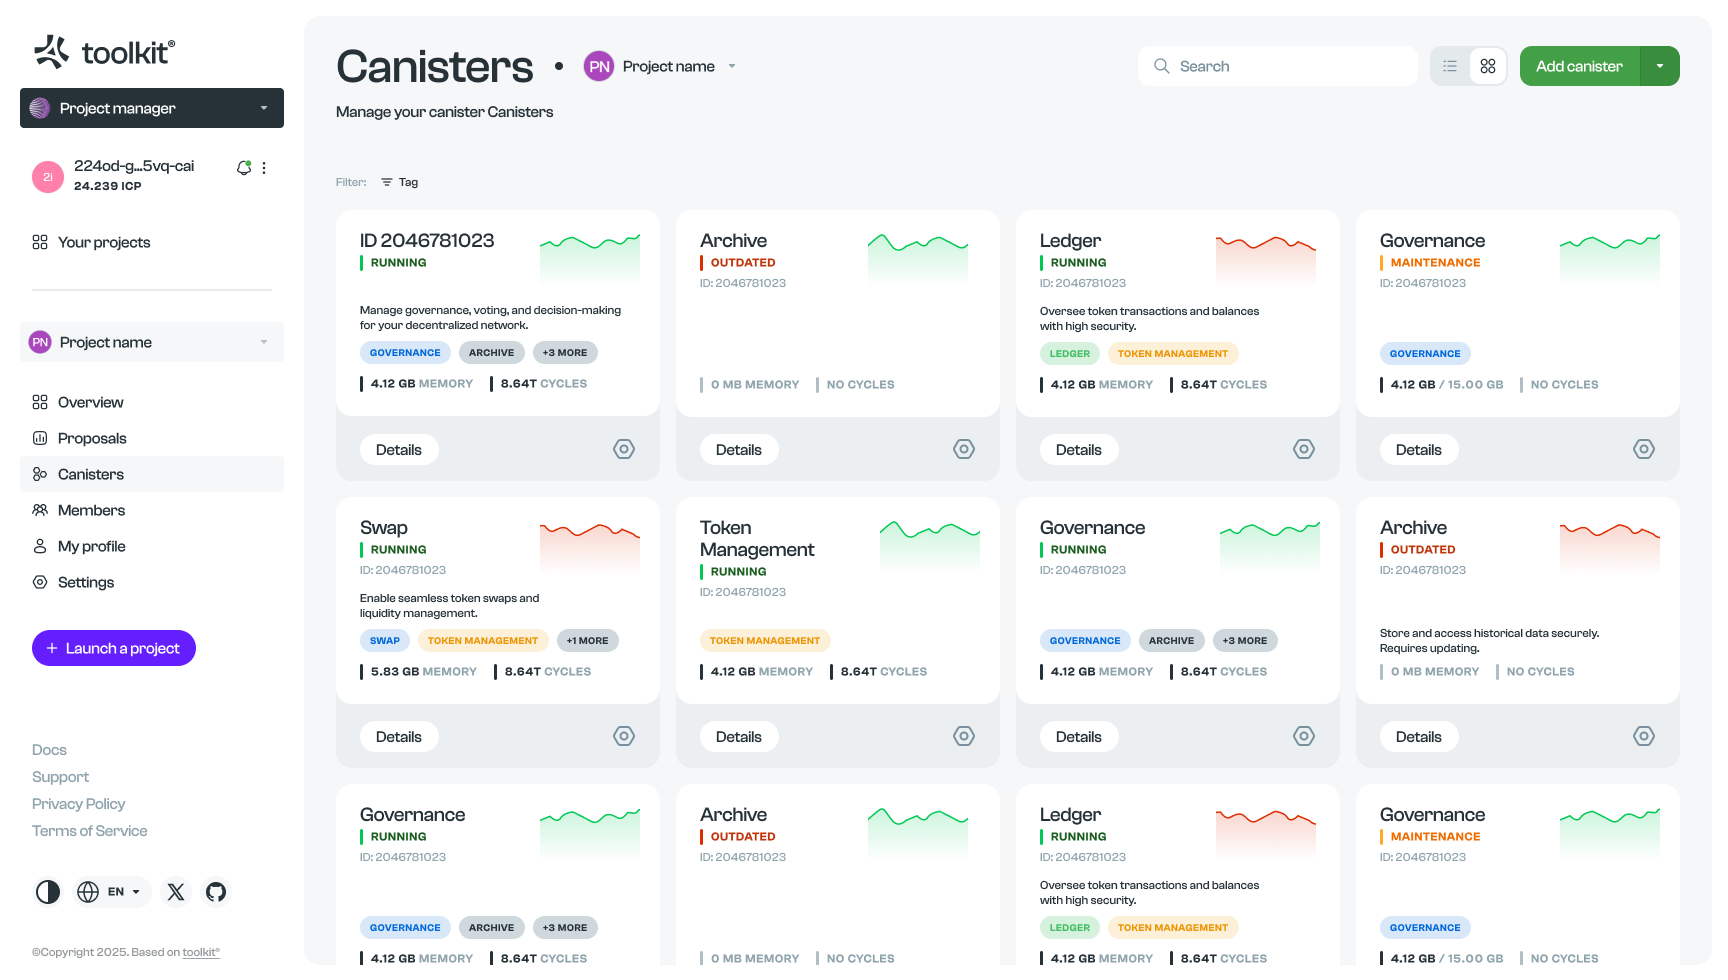The image size is (1728, 980).
Task: Open Details for Token Management canister
Action: point(739,737)
